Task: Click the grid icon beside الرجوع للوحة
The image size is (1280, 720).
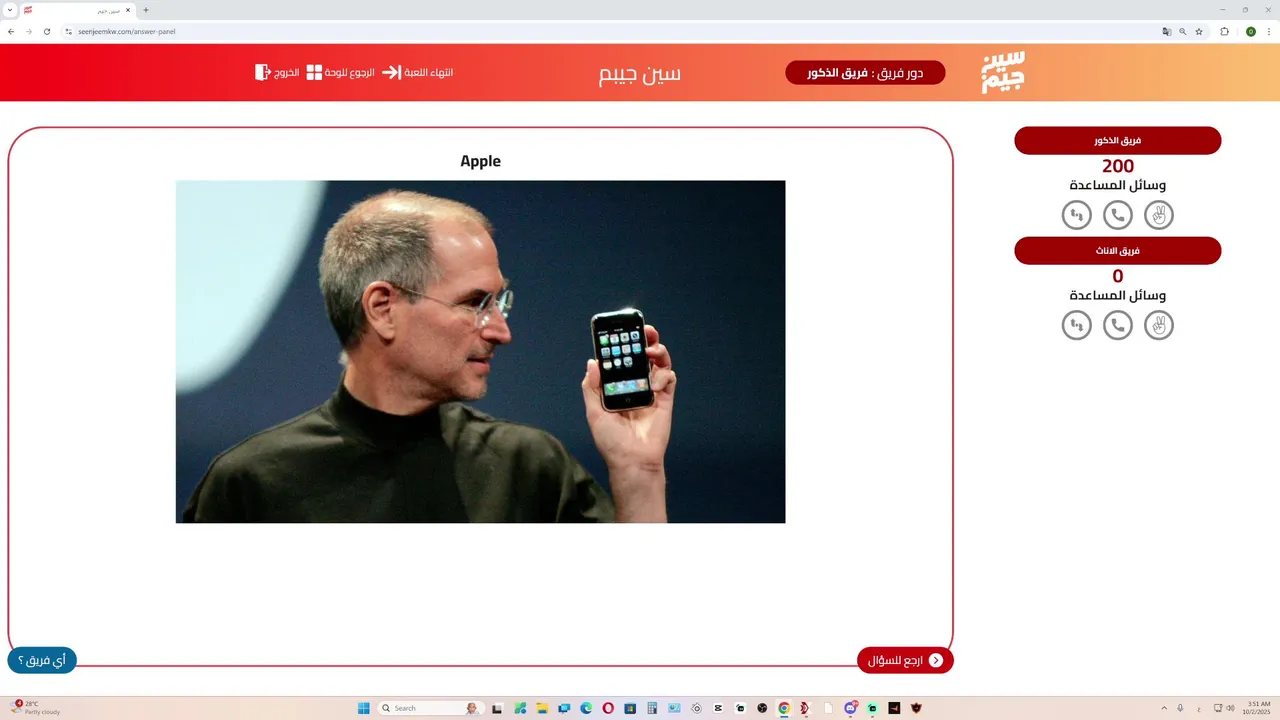Action: (314, 72)
